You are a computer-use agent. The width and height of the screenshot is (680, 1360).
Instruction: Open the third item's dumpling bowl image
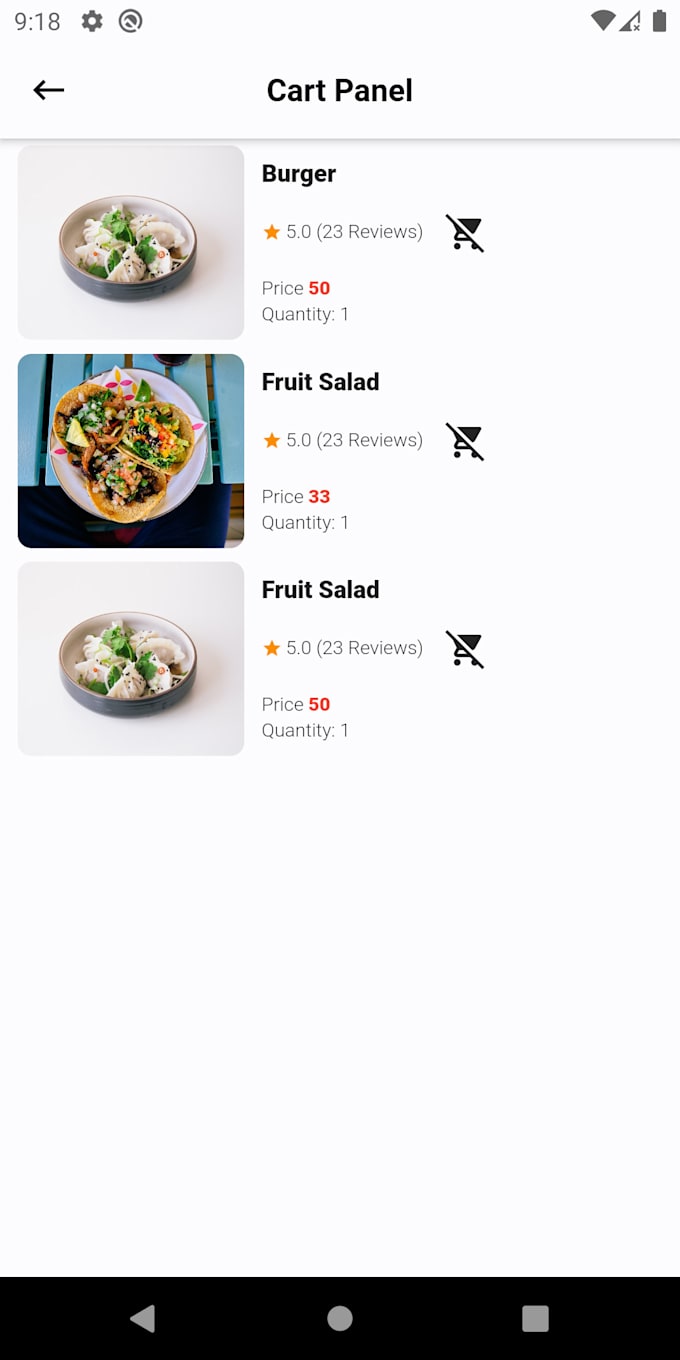pyautogui.click(x=131, y=658)
